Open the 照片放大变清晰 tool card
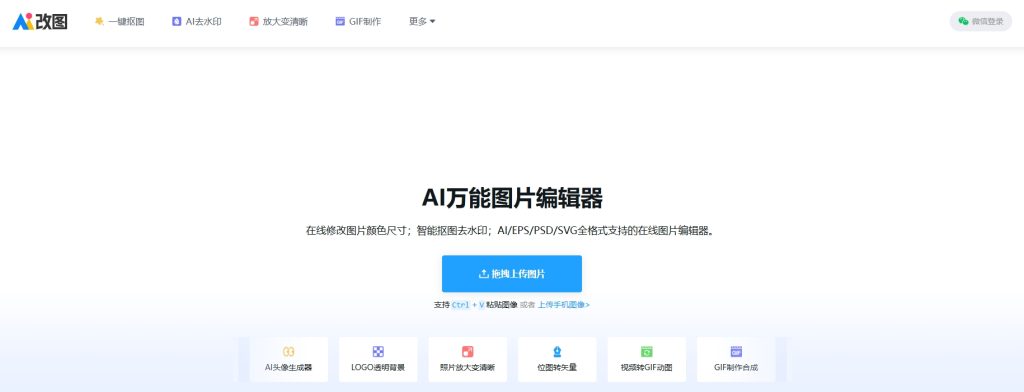The image size is (1024, 392). tap(468, 359)
